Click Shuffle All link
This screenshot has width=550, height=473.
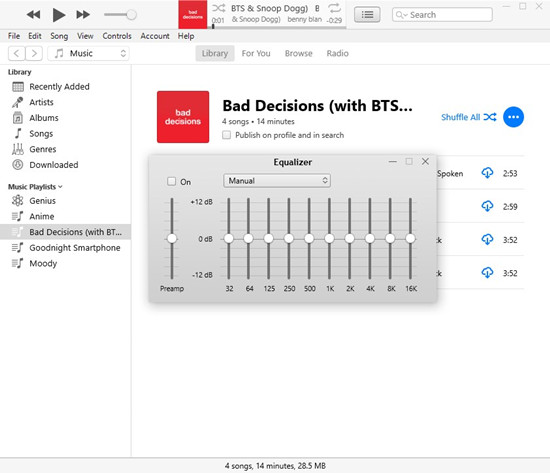(x=469, y=117)
